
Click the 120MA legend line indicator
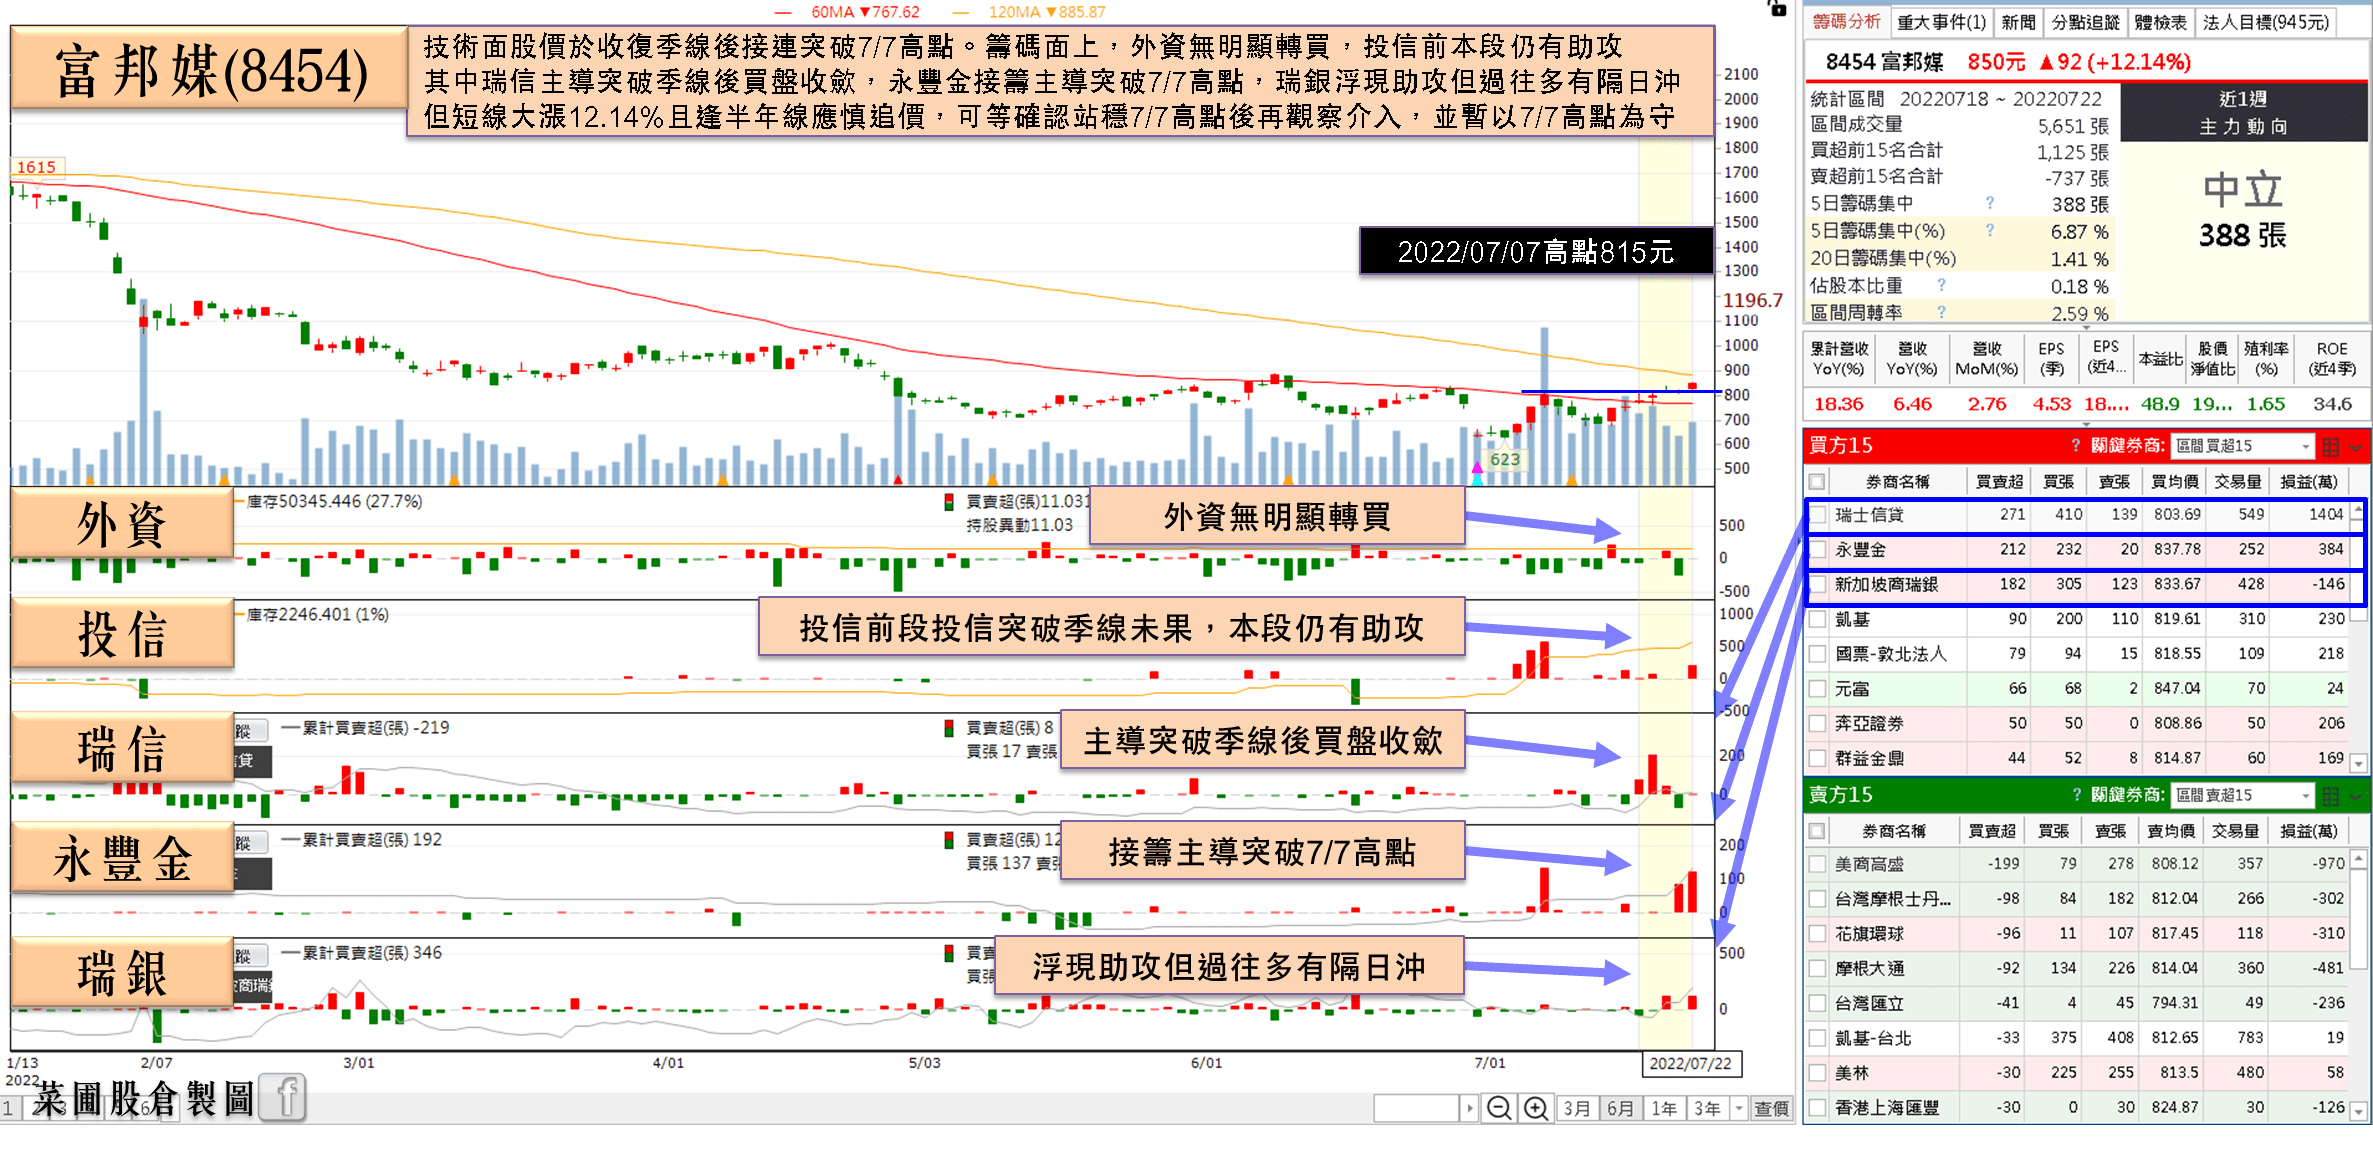pyautogui.click(x=960, y=13)
